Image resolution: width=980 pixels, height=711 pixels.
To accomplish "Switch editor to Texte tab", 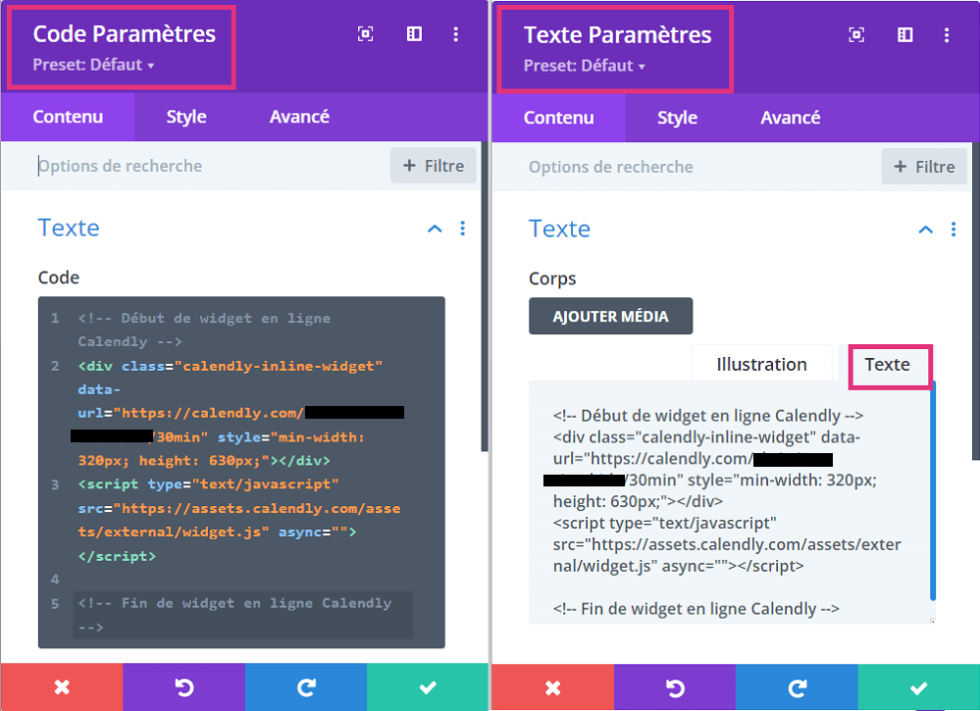I will [x=888, y=364].
